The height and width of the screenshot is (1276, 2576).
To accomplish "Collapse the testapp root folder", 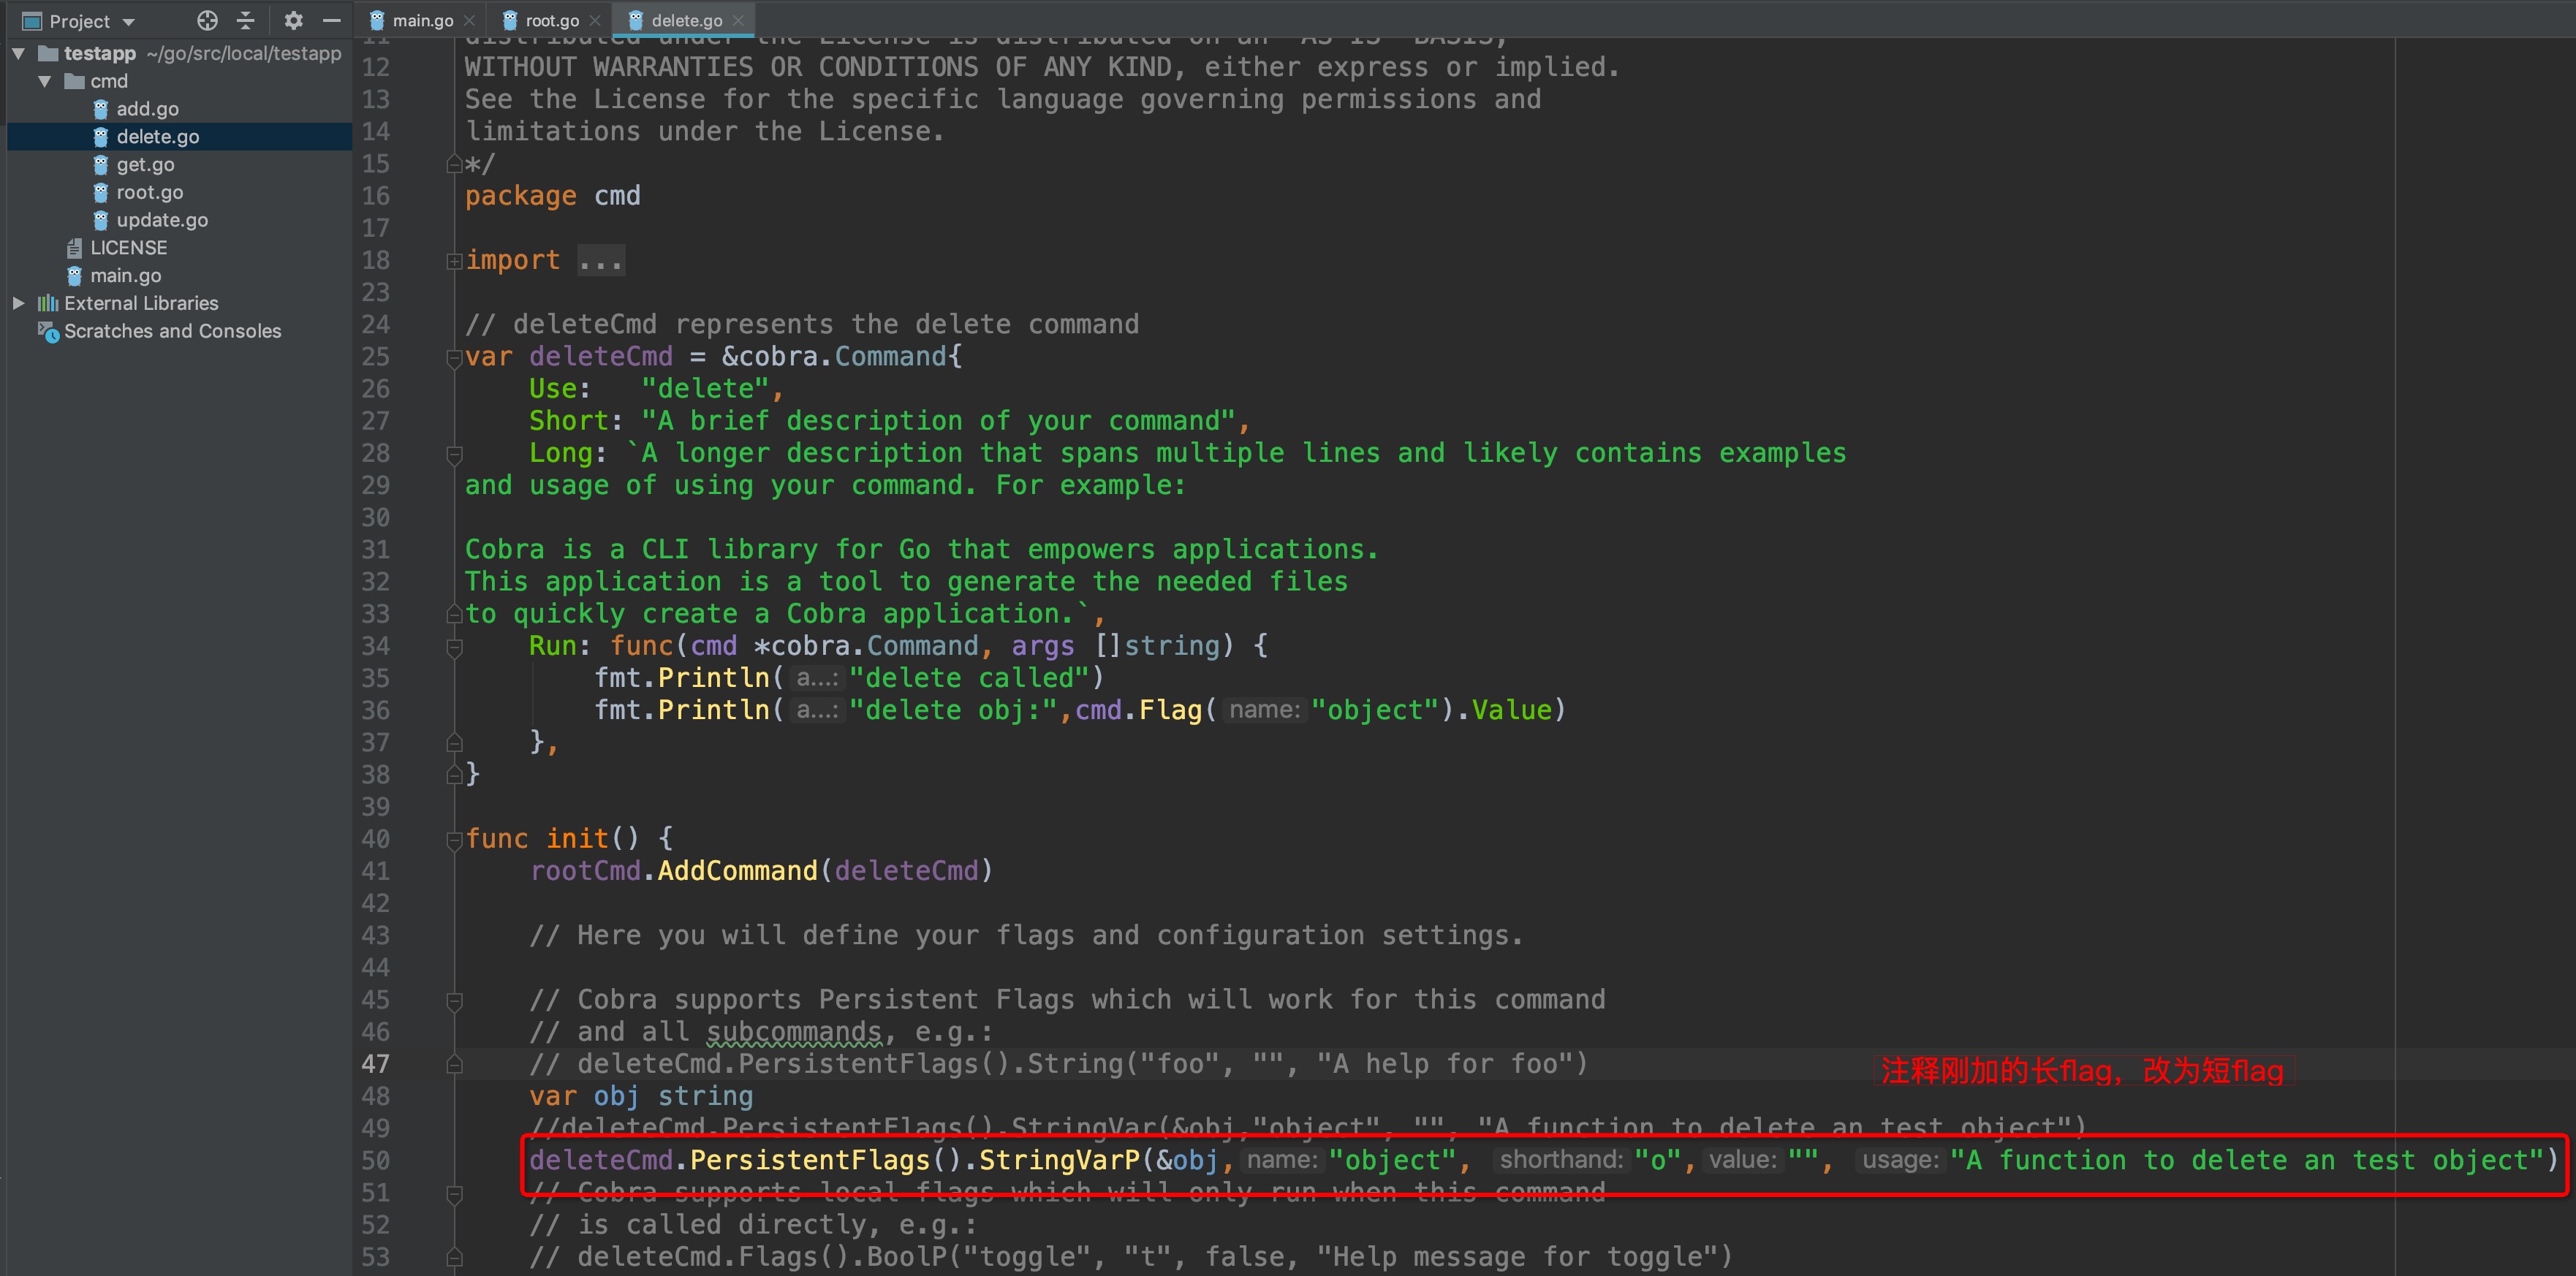I will [19, 53].
